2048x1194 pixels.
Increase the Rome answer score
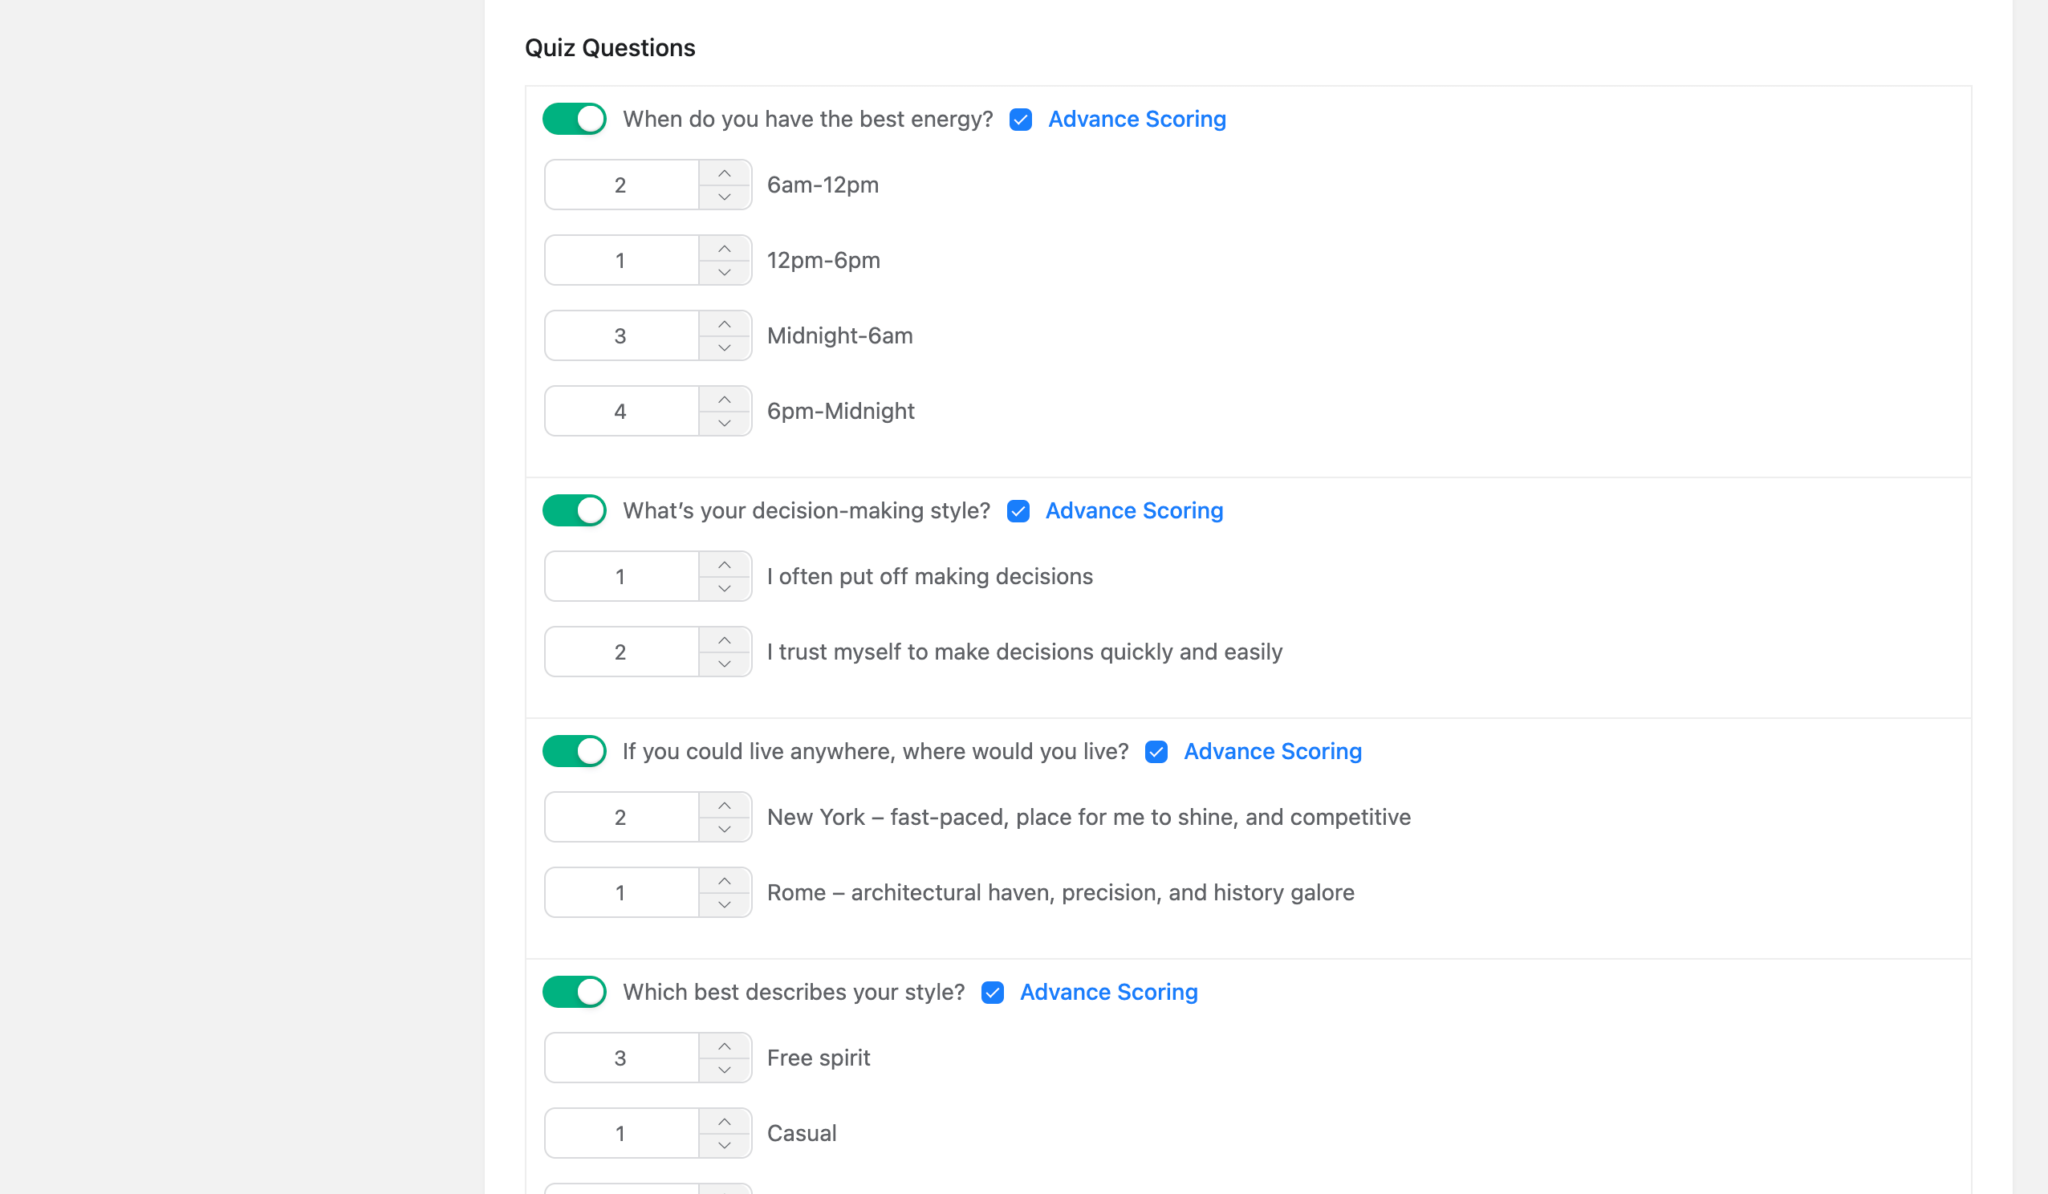click(724, 879)
